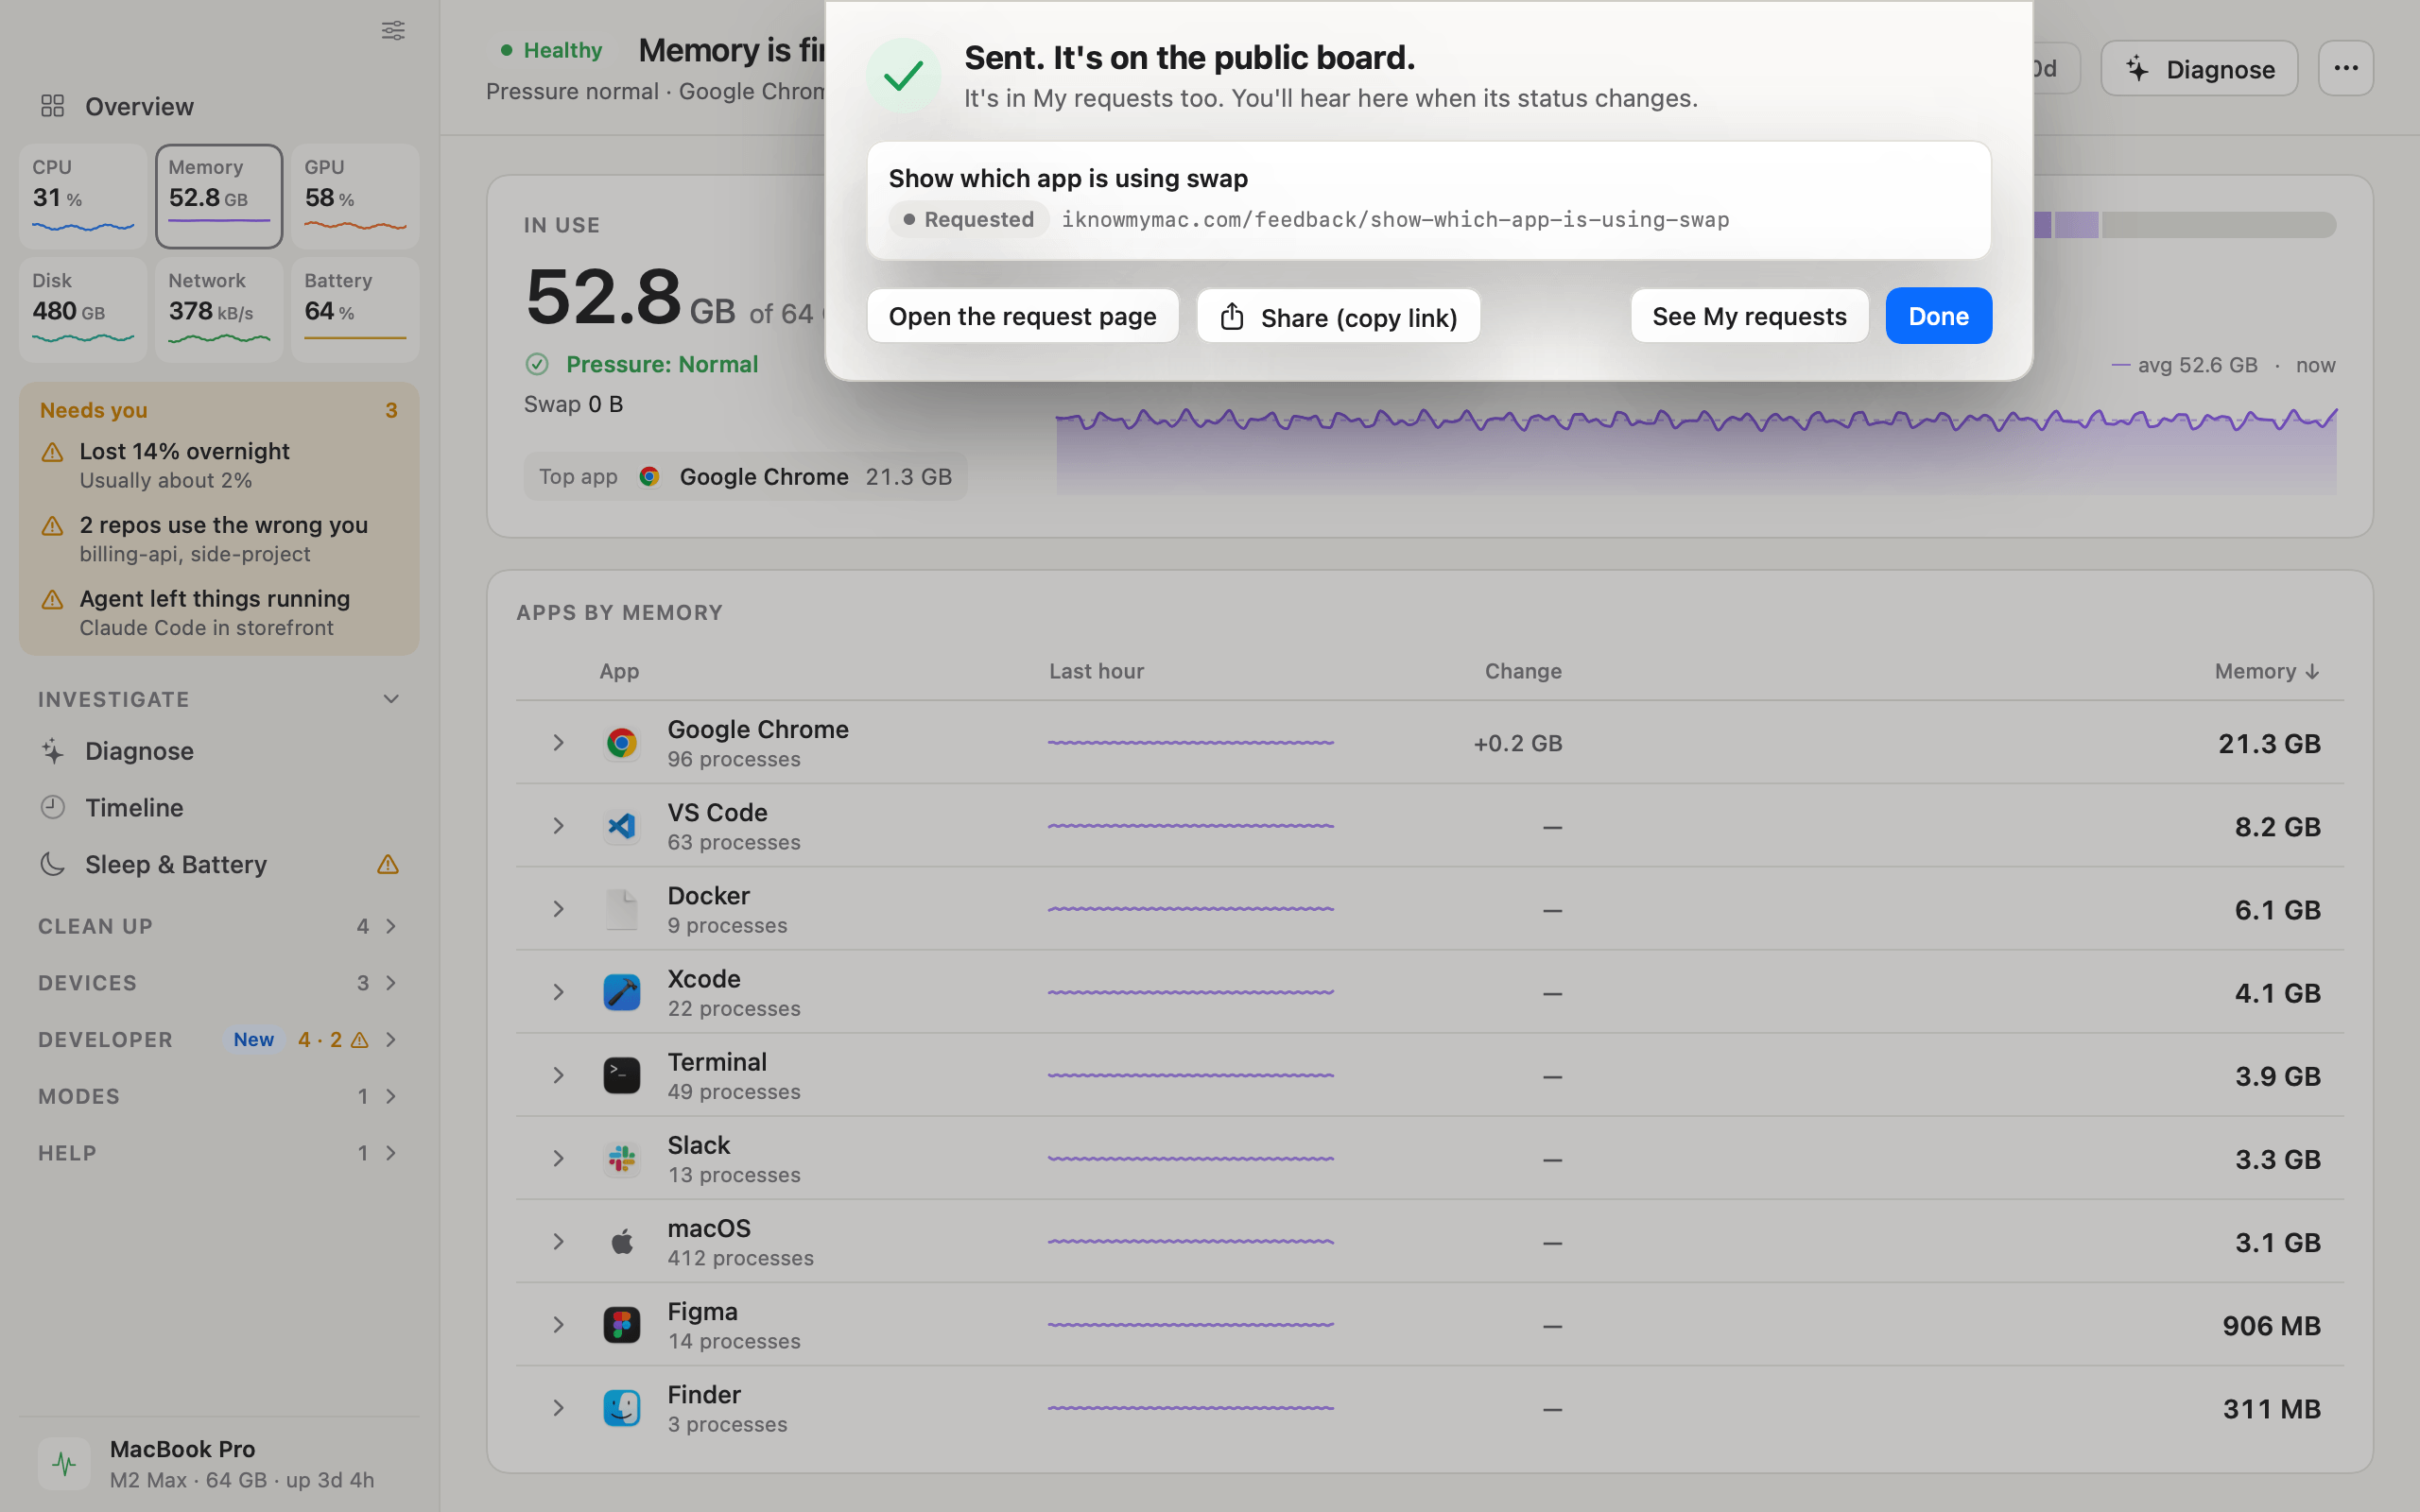
Task: Select the Battery metric tile
Action: point(355,309)
